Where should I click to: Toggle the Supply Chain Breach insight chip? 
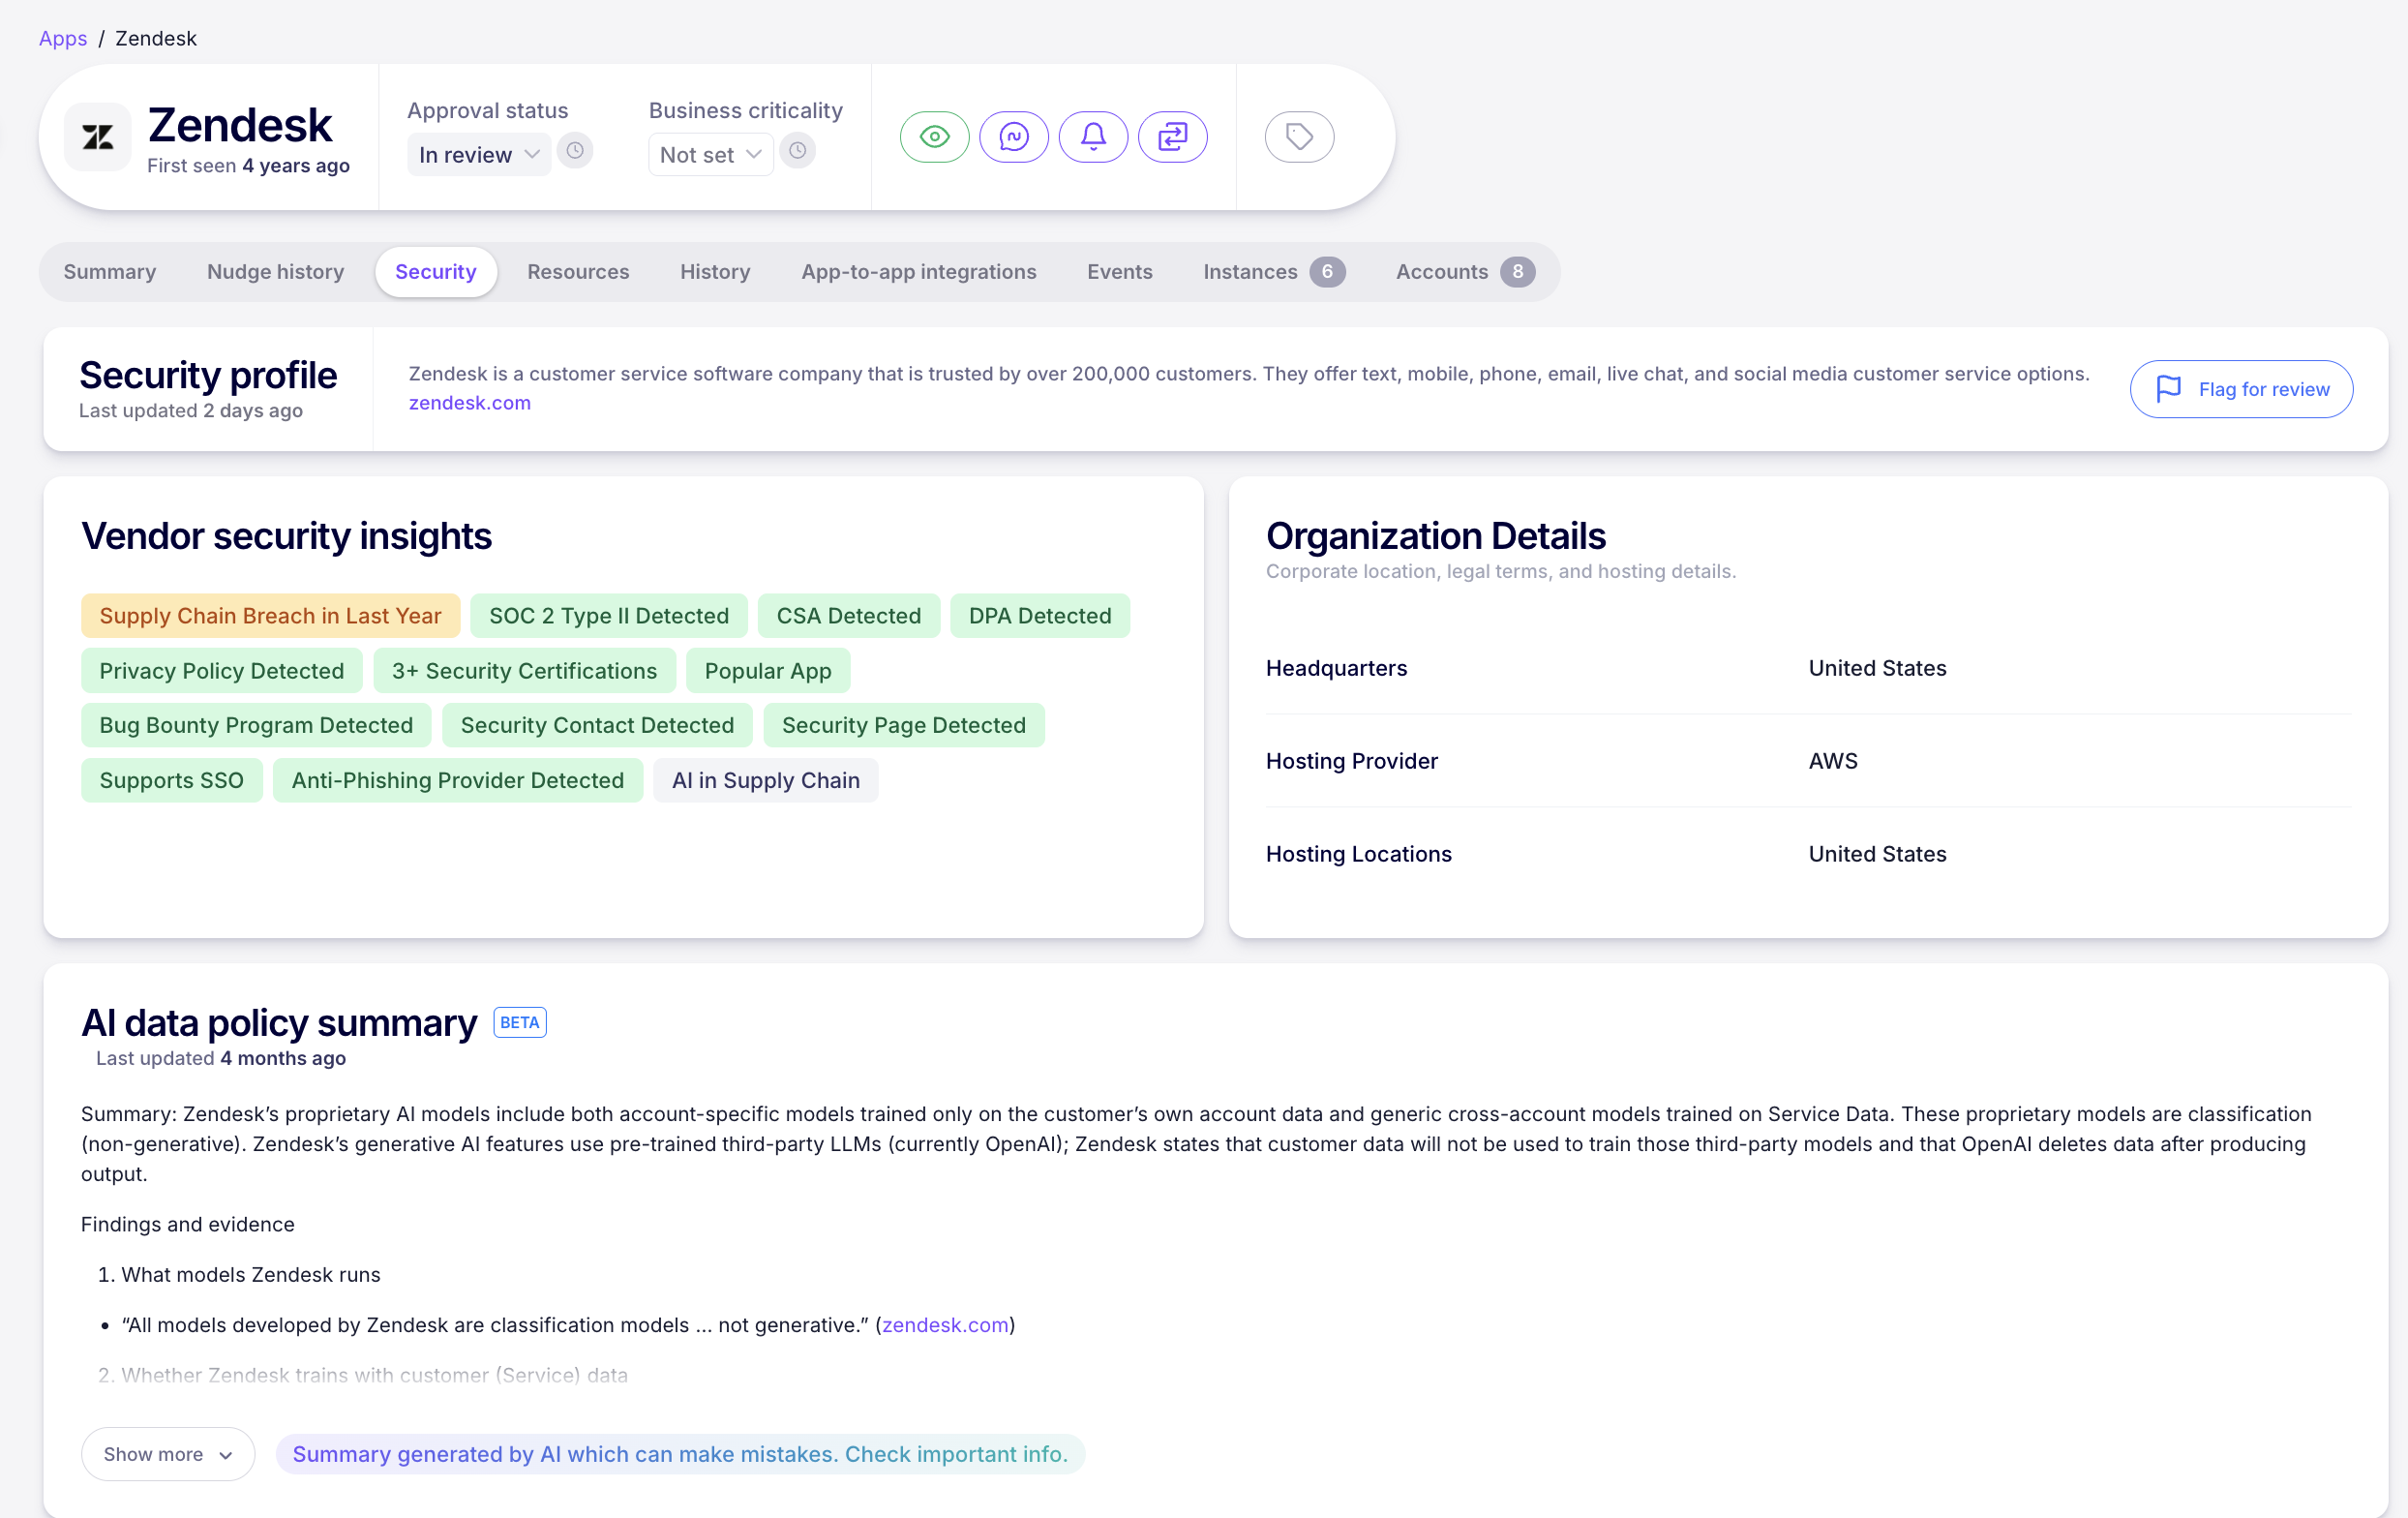[269, 615]
